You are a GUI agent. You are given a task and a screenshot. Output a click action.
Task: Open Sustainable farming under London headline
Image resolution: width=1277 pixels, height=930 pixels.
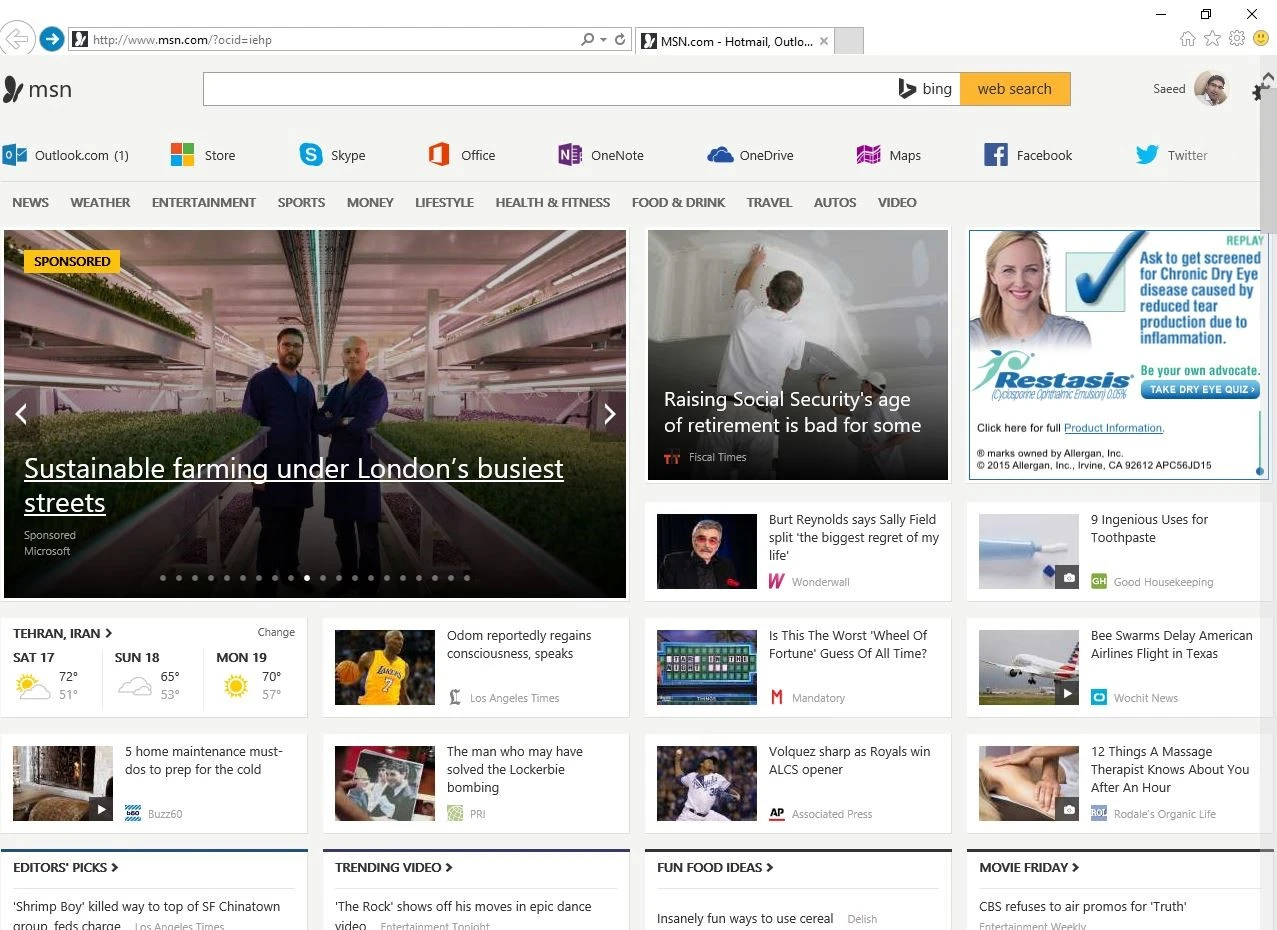pyautogui.click(x=293, y=485)
